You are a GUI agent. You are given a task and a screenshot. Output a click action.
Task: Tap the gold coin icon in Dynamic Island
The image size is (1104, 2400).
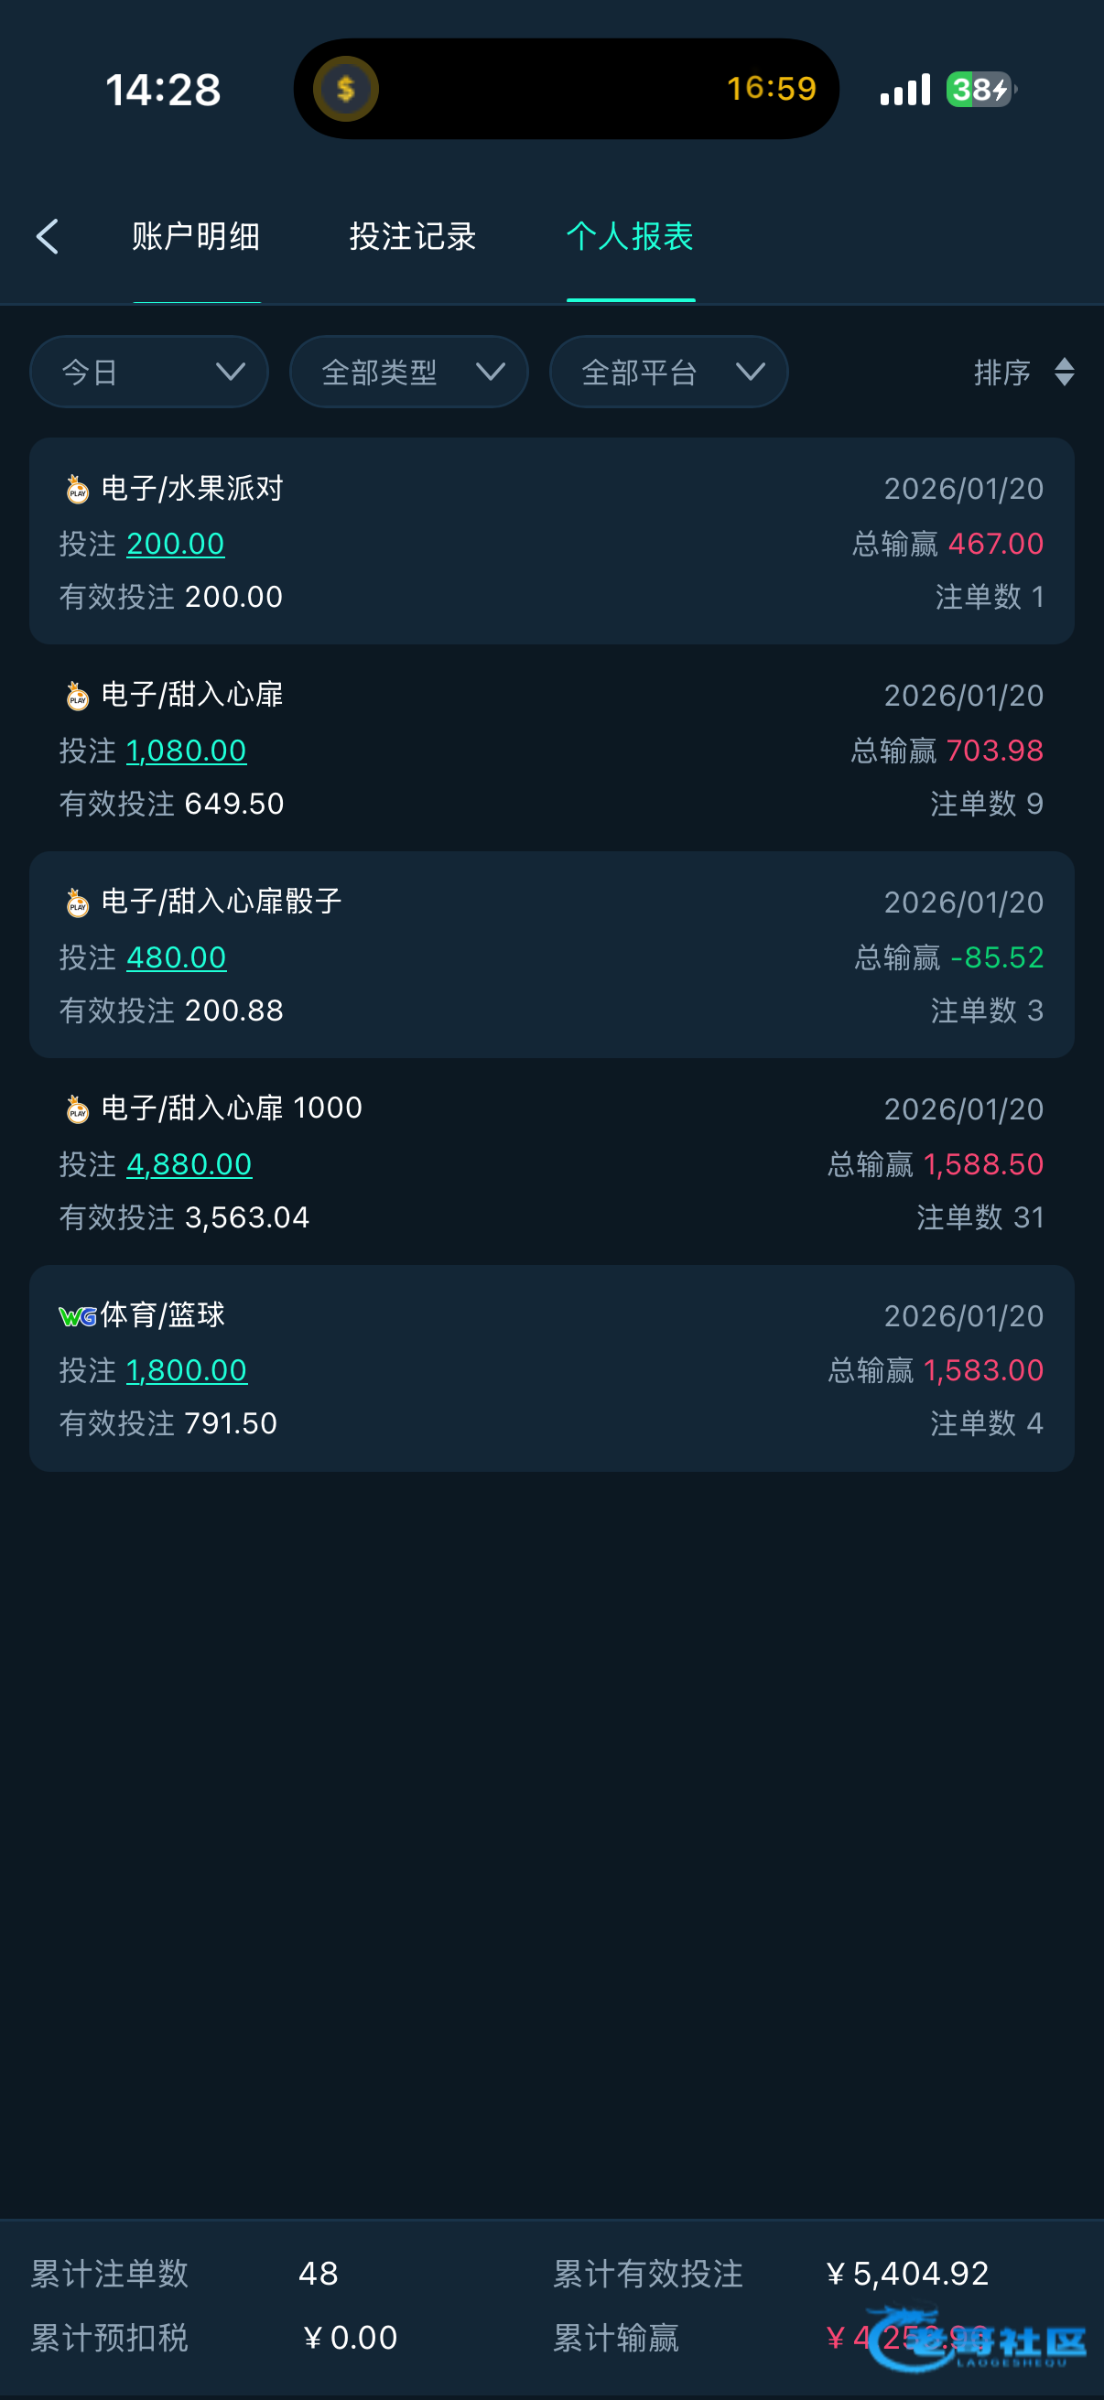[x=345, y=89]
